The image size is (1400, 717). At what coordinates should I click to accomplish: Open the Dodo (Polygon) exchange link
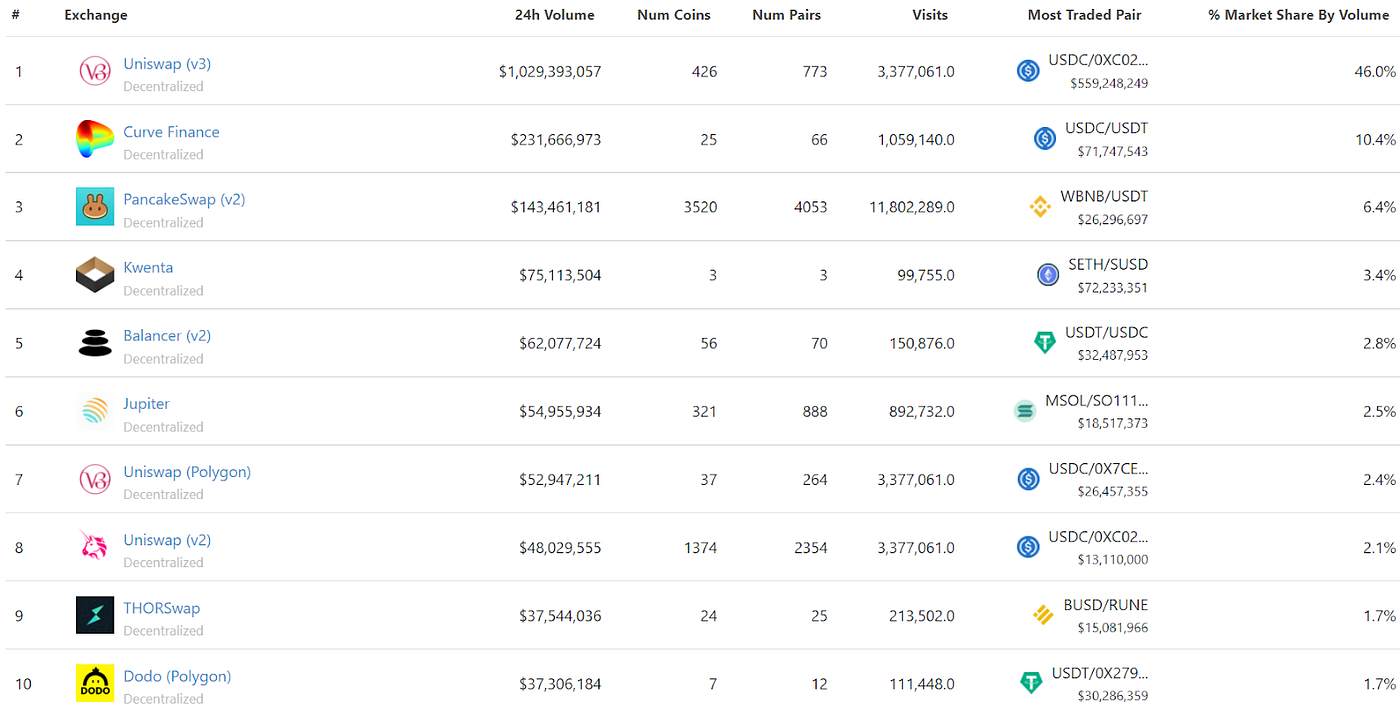point(177,676)
